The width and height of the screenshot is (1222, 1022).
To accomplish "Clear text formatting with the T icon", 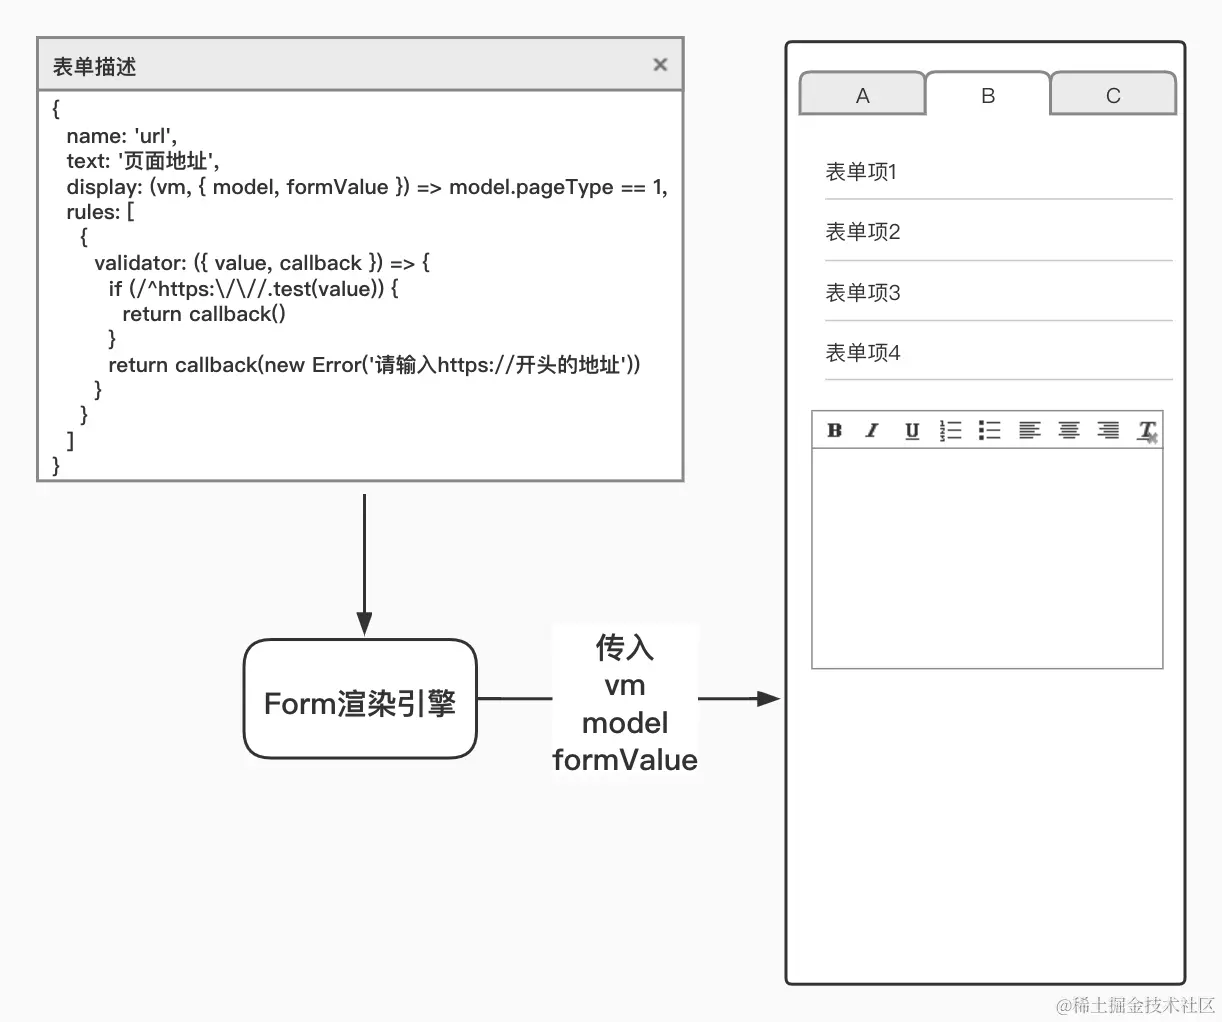I will (x=1147, y=430).
